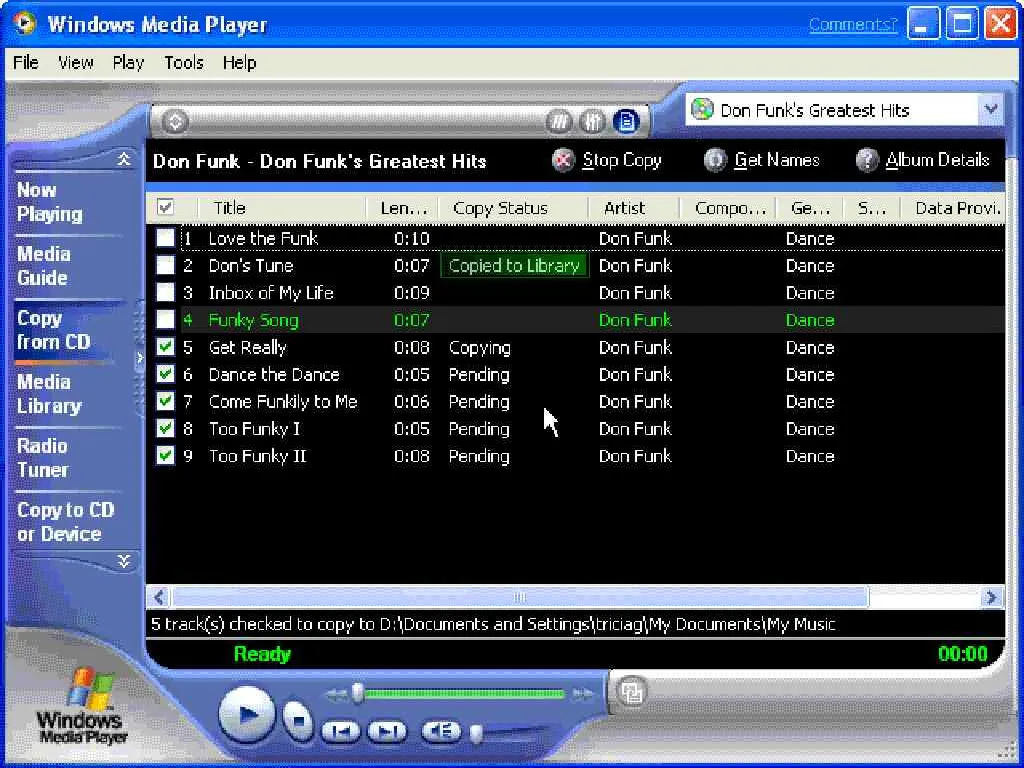Check the Love the Funk track box
1024x768 pixels.
click(165, 238)
